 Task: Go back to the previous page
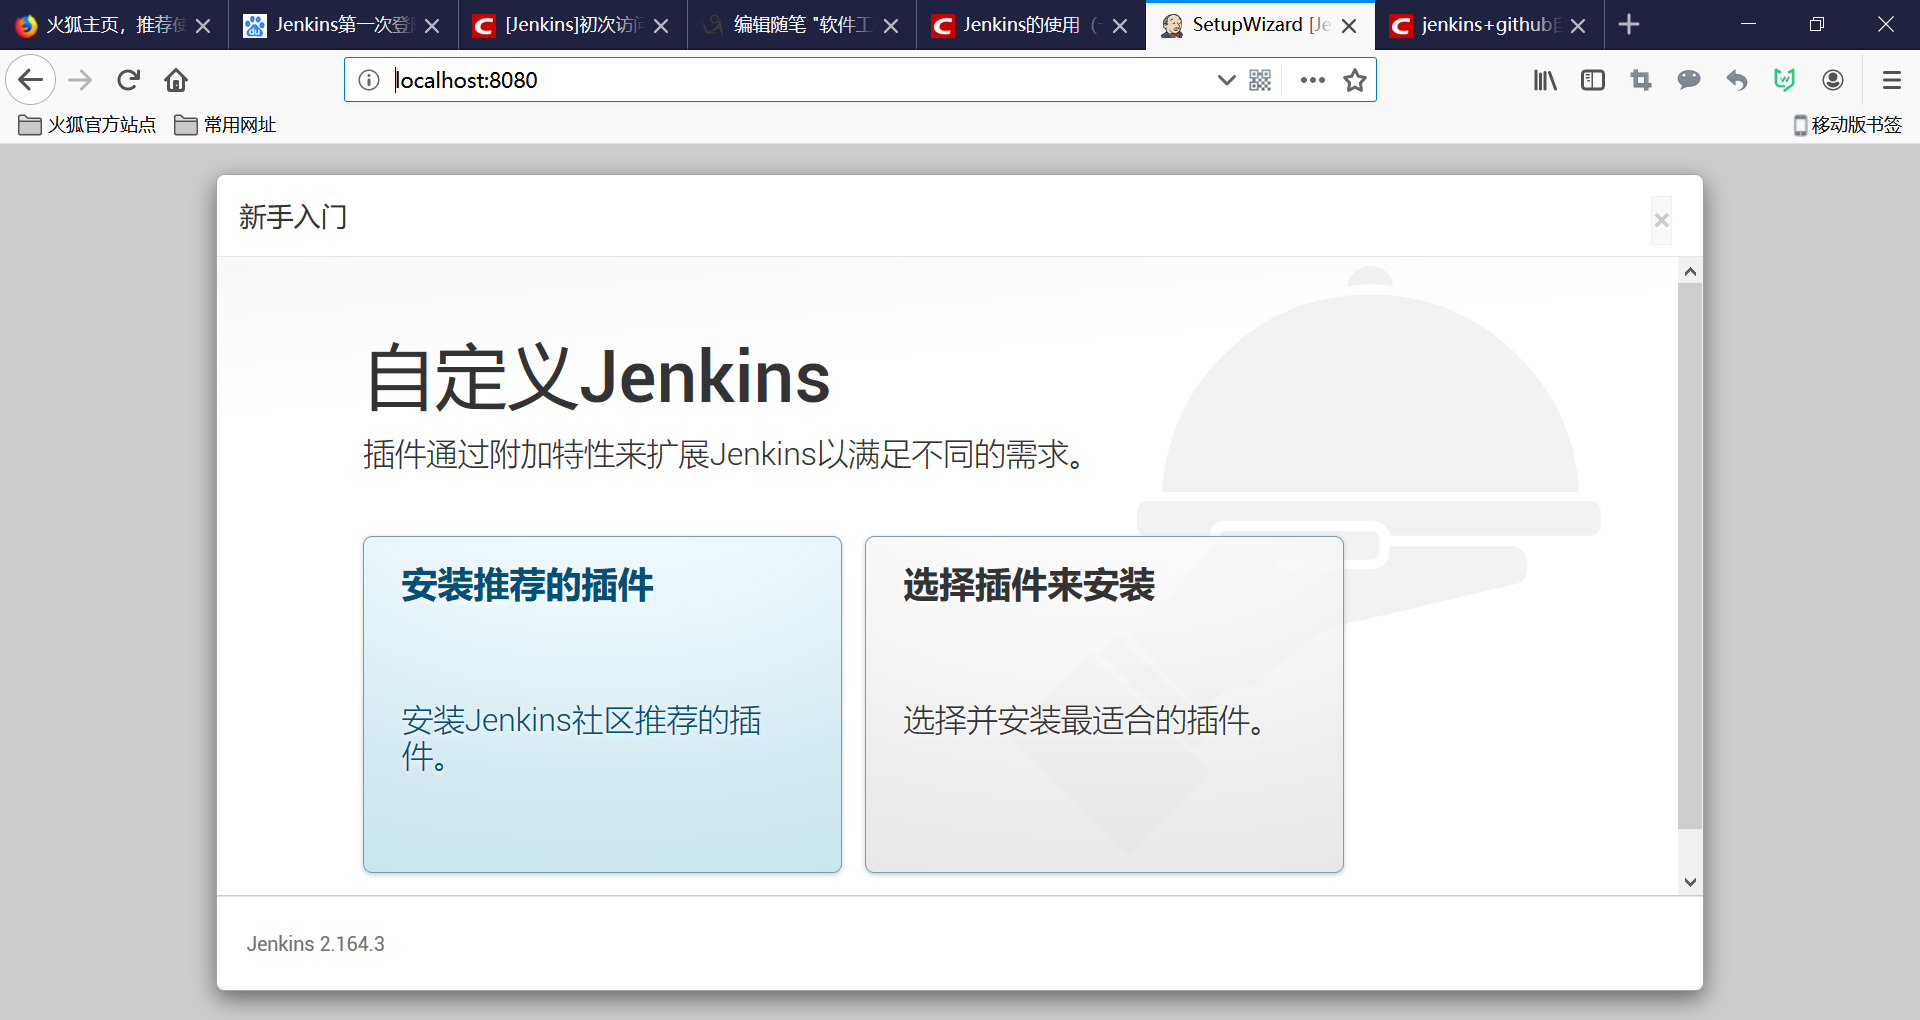[30, 80]
